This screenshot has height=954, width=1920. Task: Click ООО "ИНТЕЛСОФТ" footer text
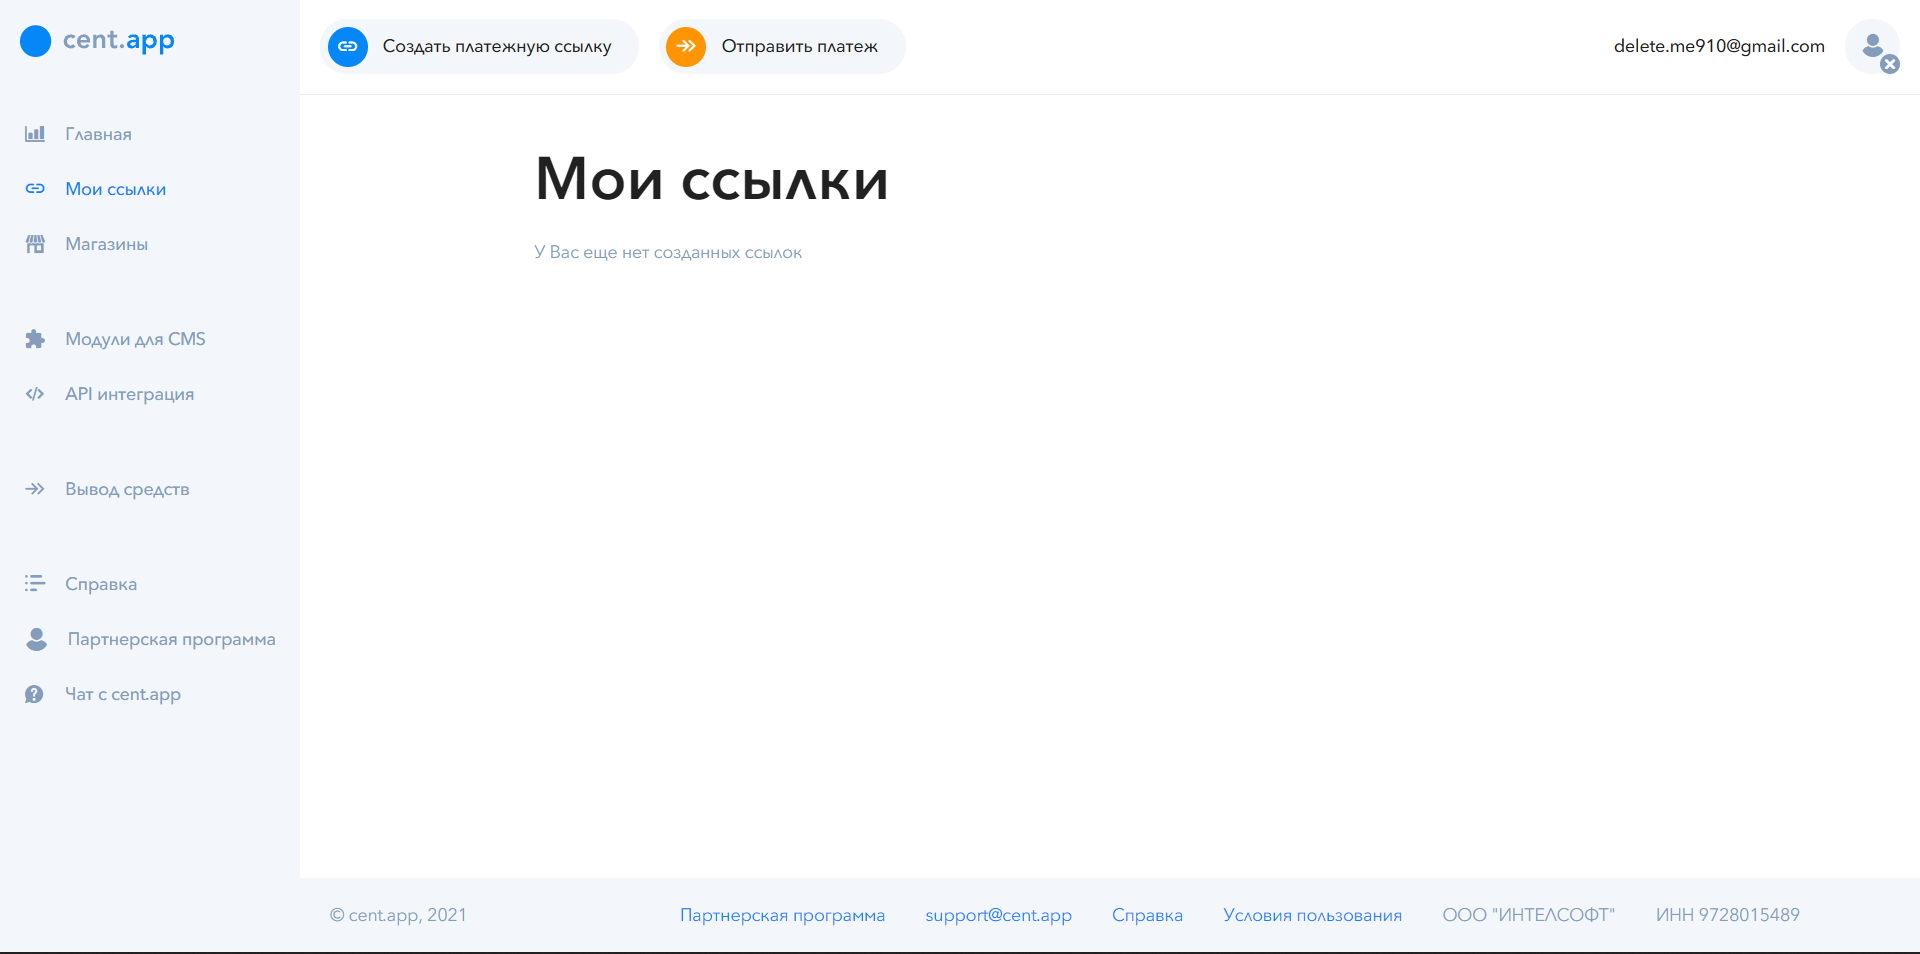[x=1528, y=915]
